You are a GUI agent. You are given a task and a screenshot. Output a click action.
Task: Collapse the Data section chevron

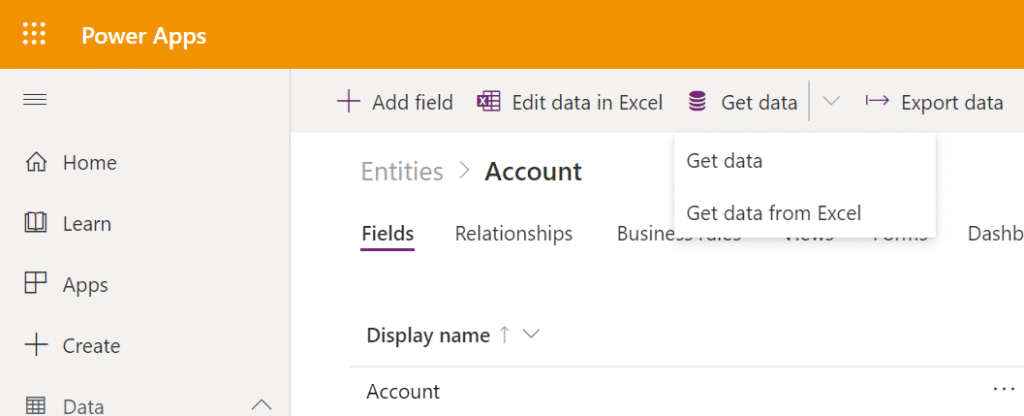tap(261, 405)
